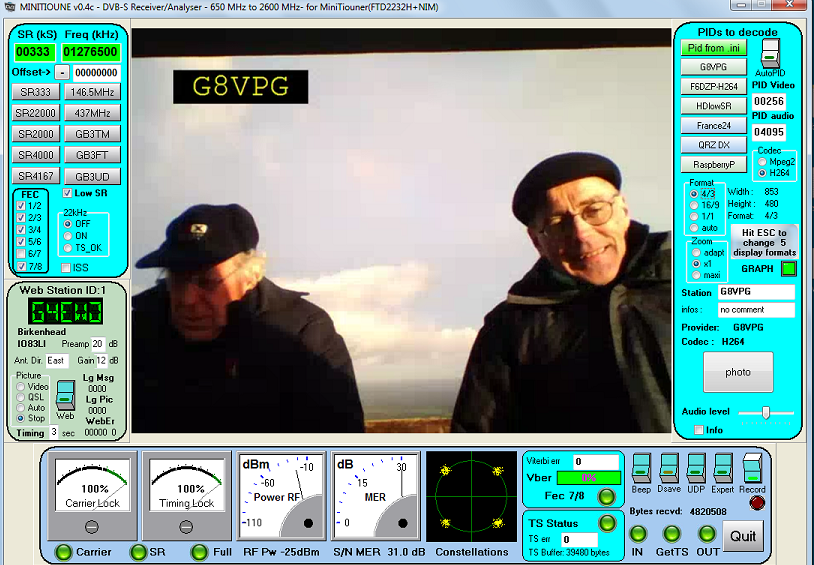Toggle the AutoPID switch
Screen dimensions: 814x565
coord(769,53)
